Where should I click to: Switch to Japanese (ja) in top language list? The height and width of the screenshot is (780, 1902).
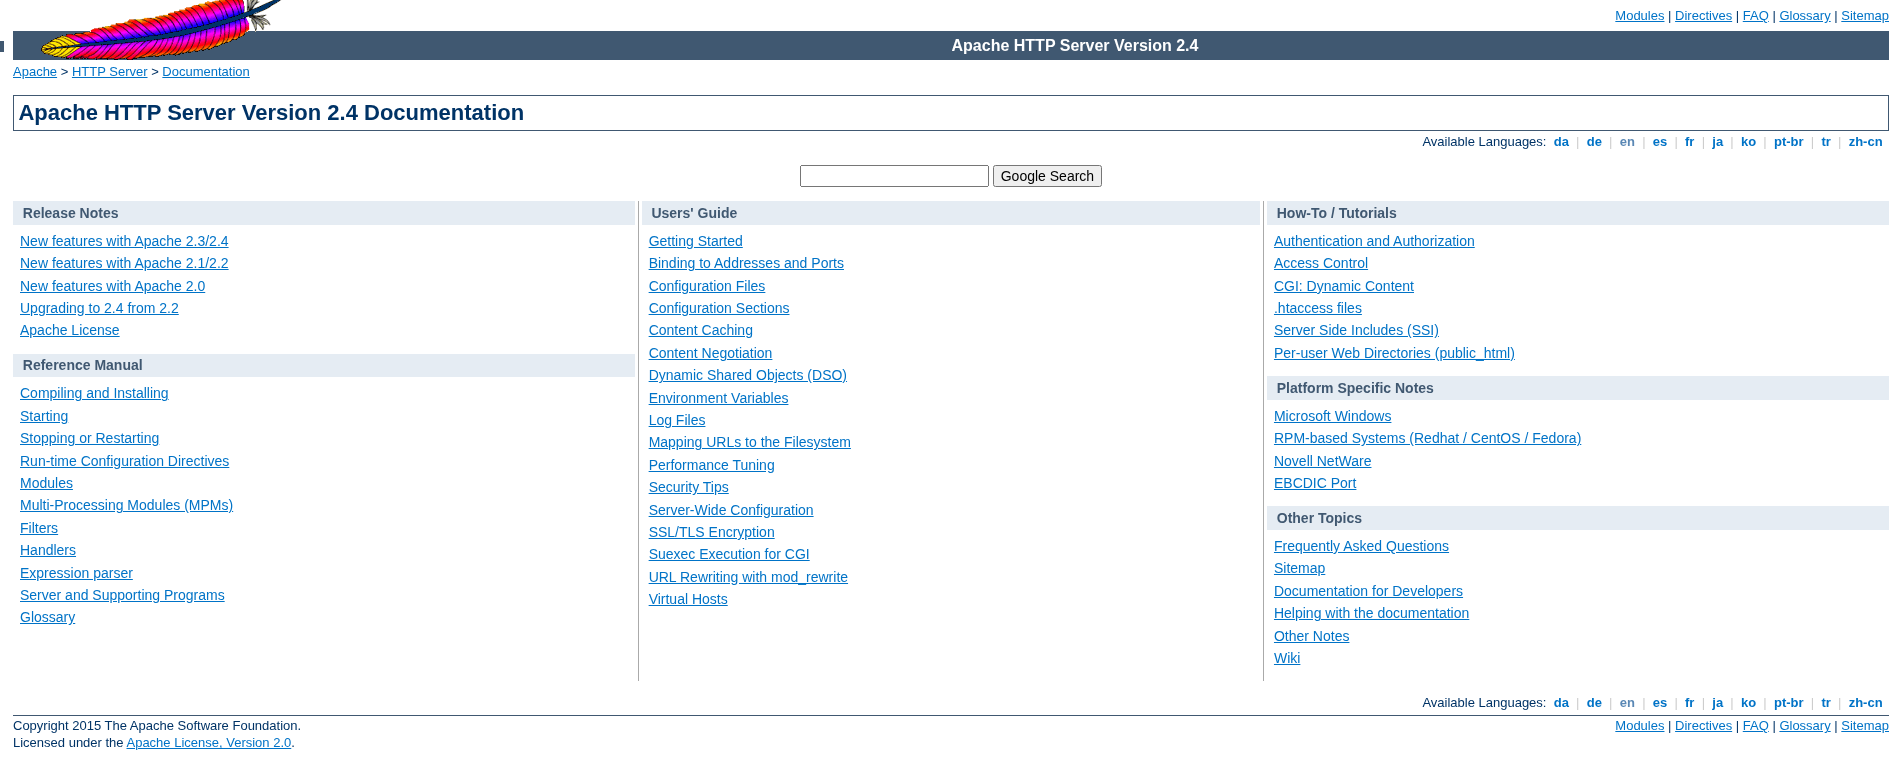tap(1718, 142)
